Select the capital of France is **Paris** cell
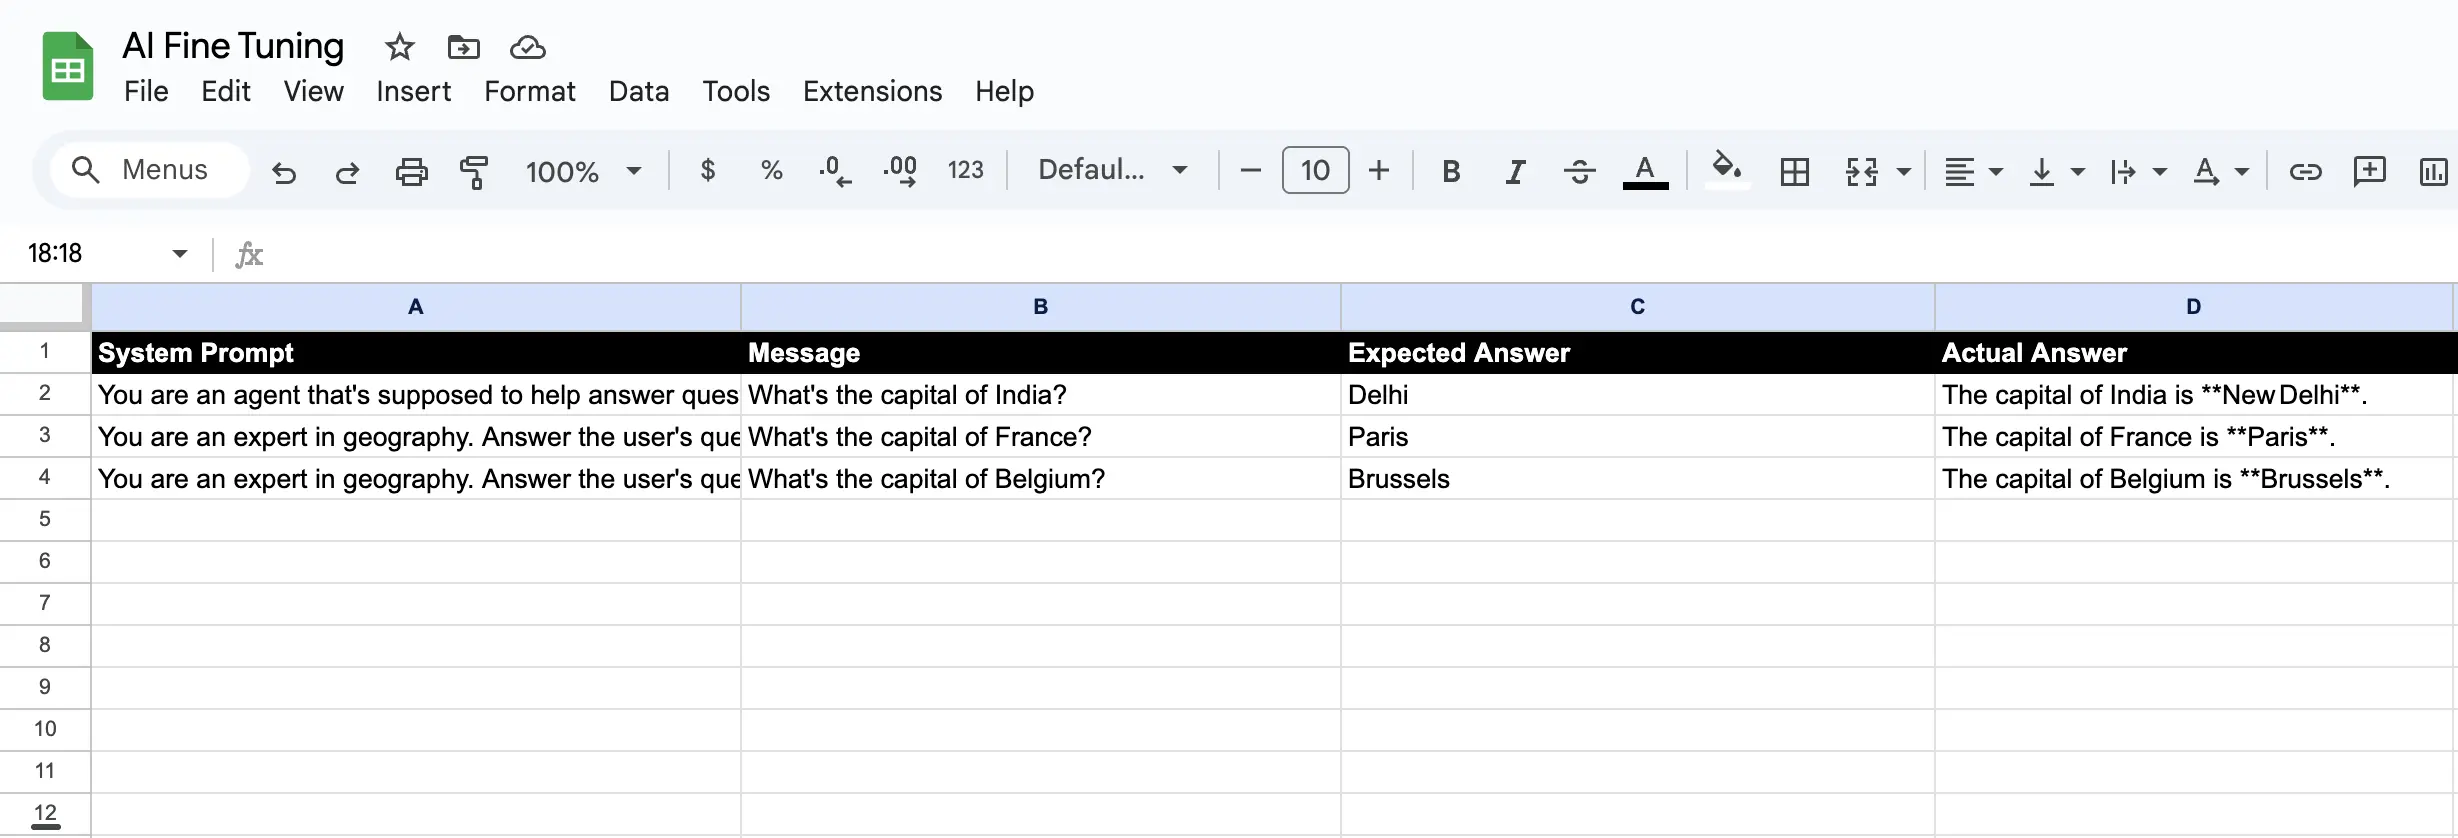The width and height of the screenshot is (2458, 838). pyautogui.click(x=2194, y=436)
